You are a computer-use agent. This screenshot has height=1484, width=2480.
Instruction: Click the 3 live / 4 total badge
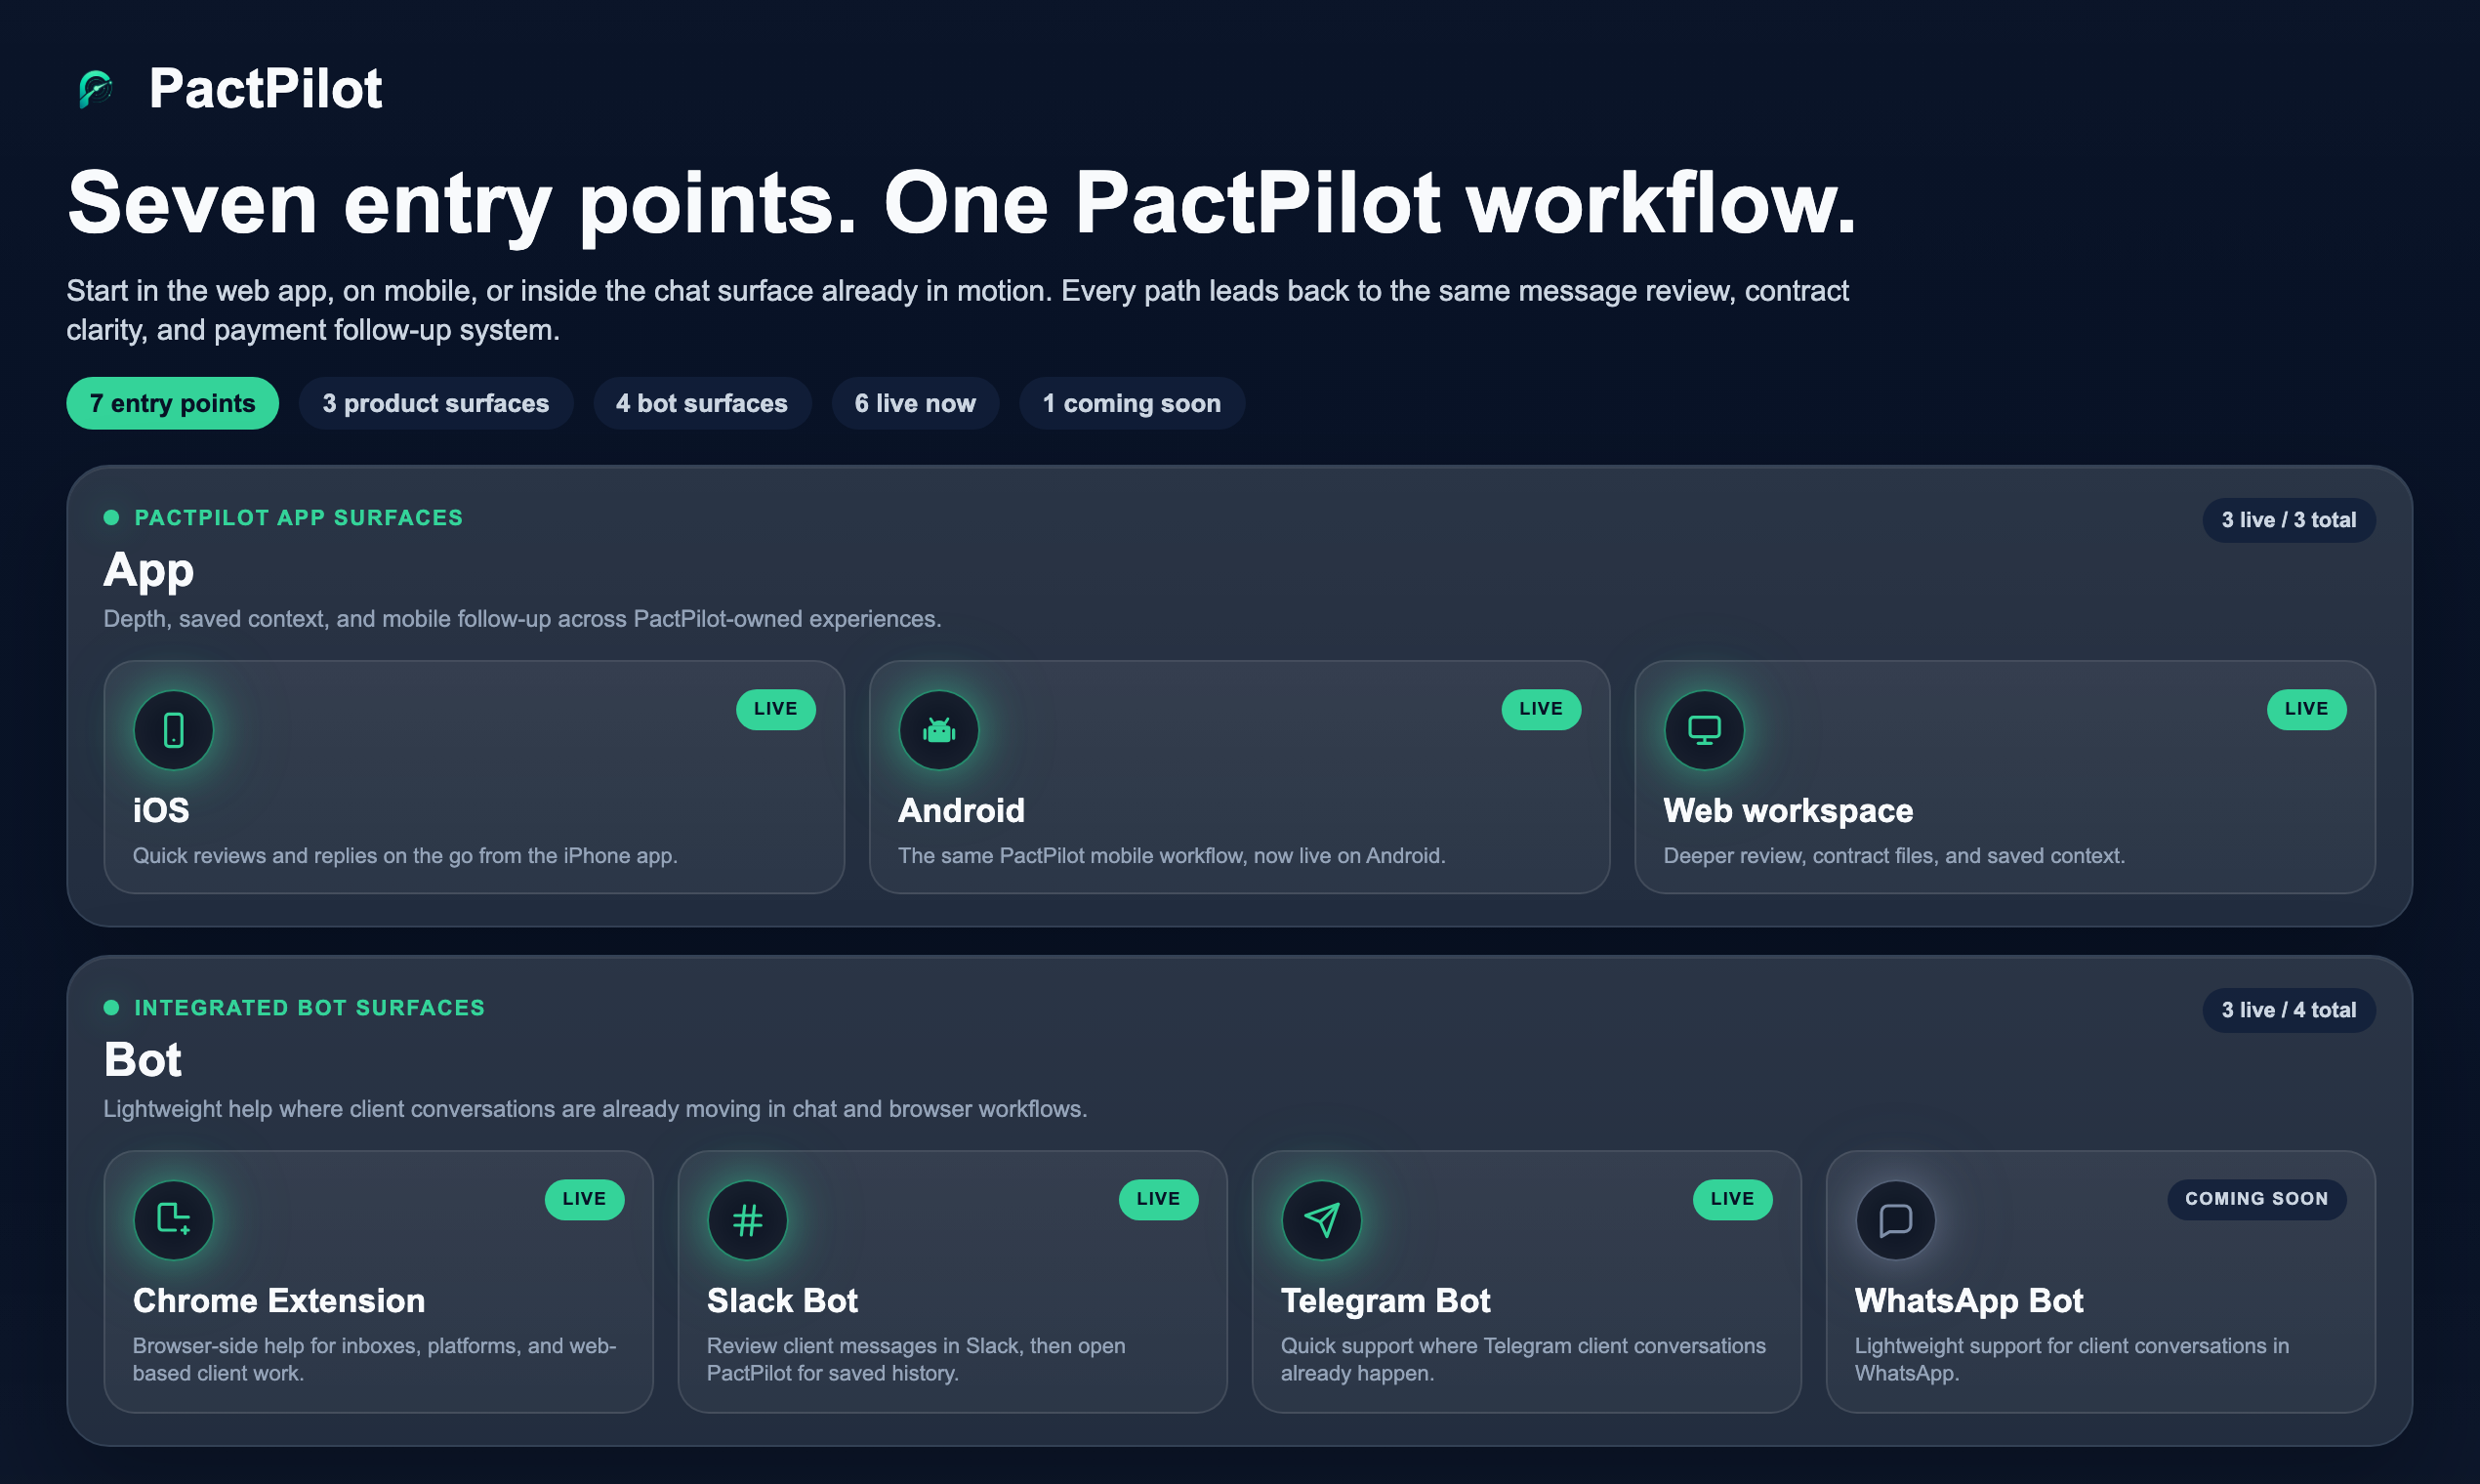(x=2289, y=1010)
